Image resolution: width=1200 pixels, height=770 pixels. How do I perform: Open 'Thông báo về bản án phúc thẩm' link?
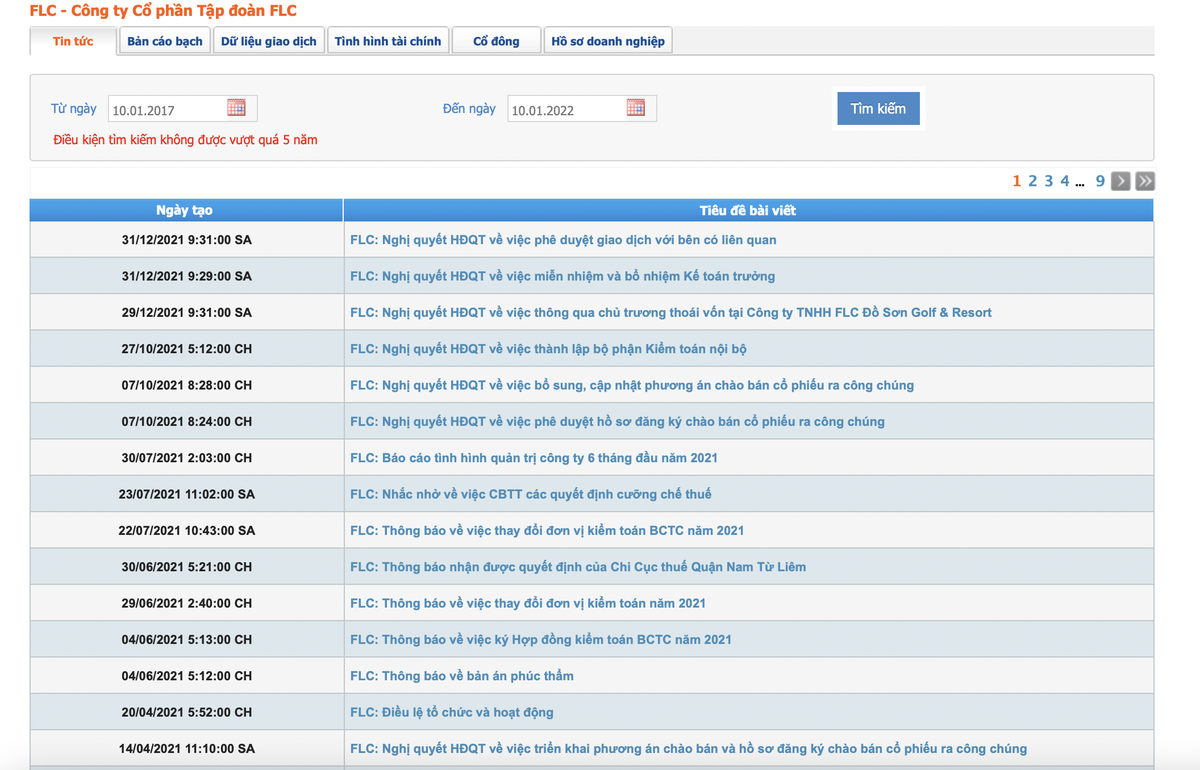[x=461, y=676]
